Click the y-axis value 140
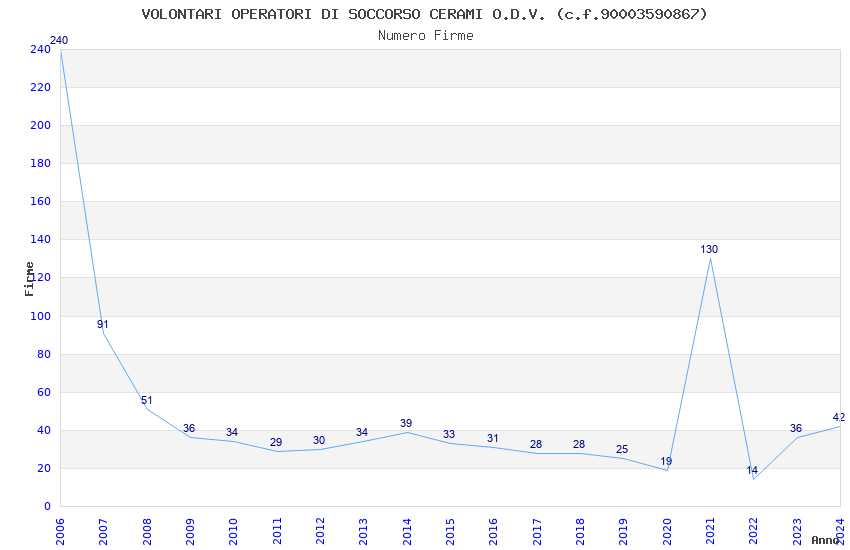This screenshot has height=550, width=850. [41, 239]
